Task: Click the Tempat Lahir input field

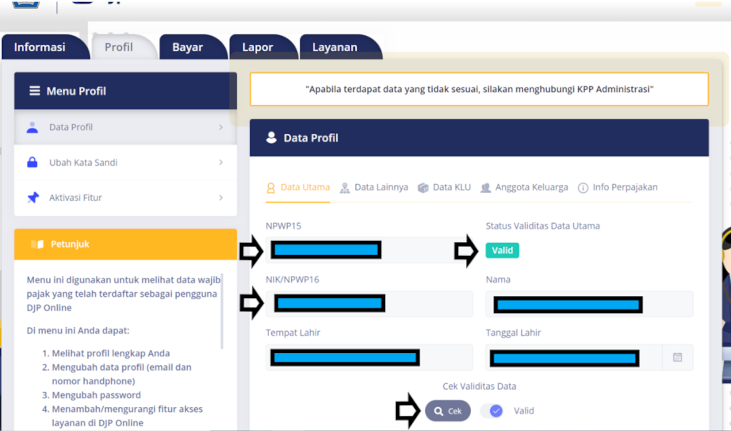Action: (369, 358)
